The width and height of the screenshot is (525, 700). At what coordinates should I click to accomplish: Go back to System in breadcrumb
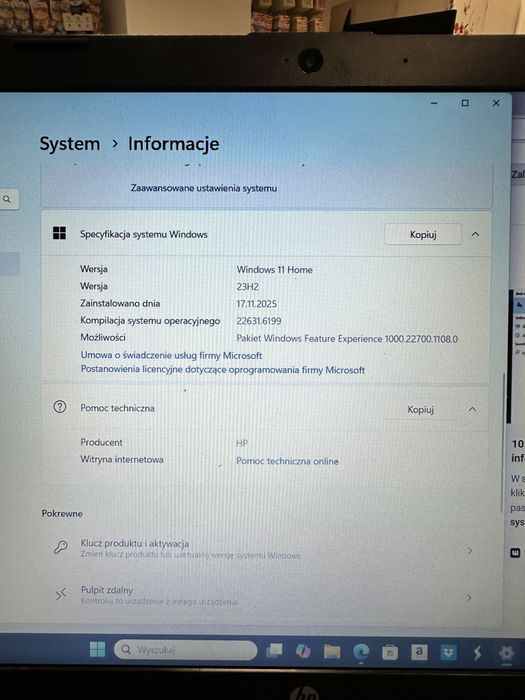pos(70,144)
